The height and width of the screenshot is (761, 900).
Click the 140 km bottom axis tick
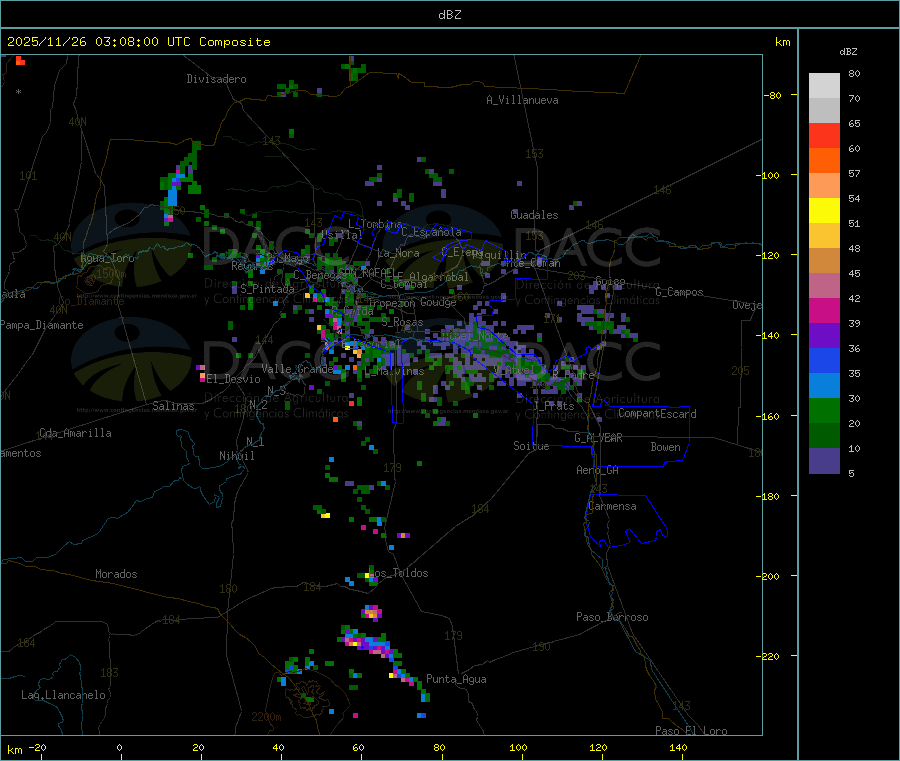tap(678, 747)
